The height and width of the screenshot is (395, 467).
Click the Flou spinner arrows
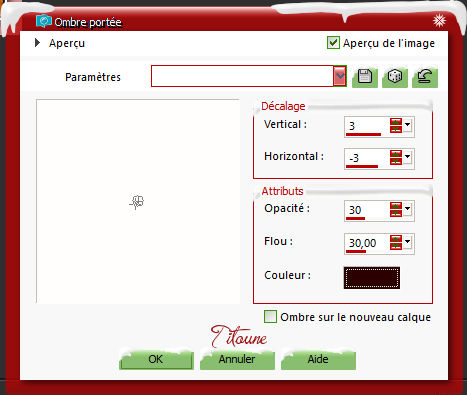(x=396, y=242)
